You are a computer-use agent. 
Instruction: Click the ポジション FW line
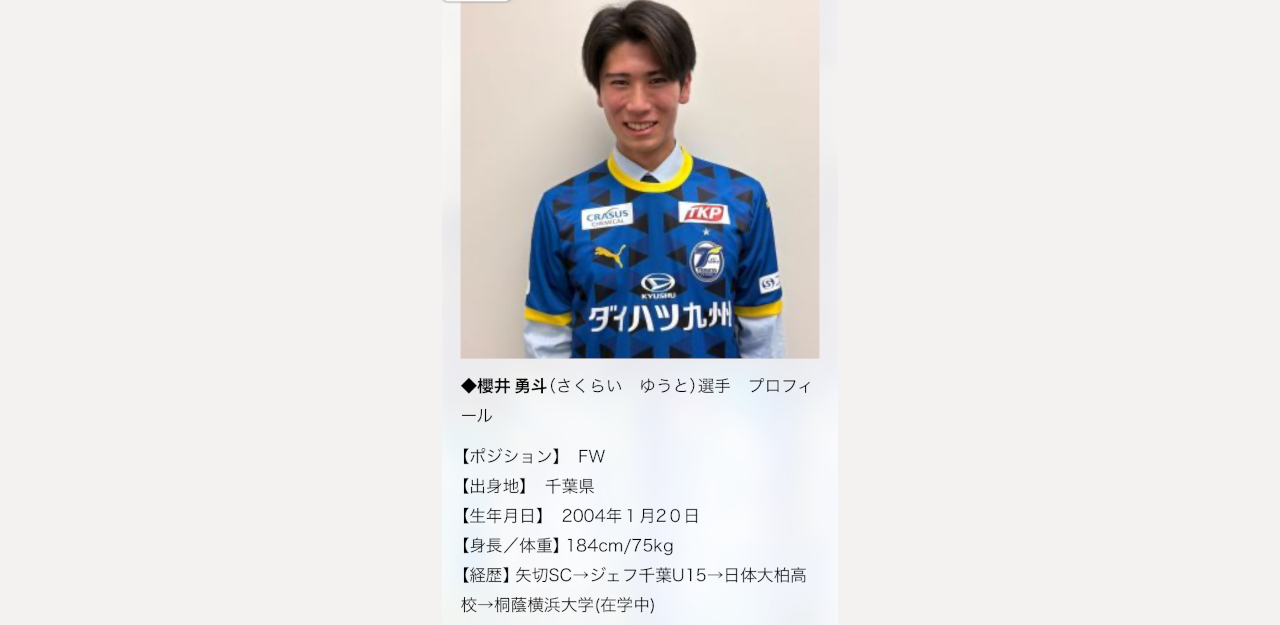click(x=533, y=456)
